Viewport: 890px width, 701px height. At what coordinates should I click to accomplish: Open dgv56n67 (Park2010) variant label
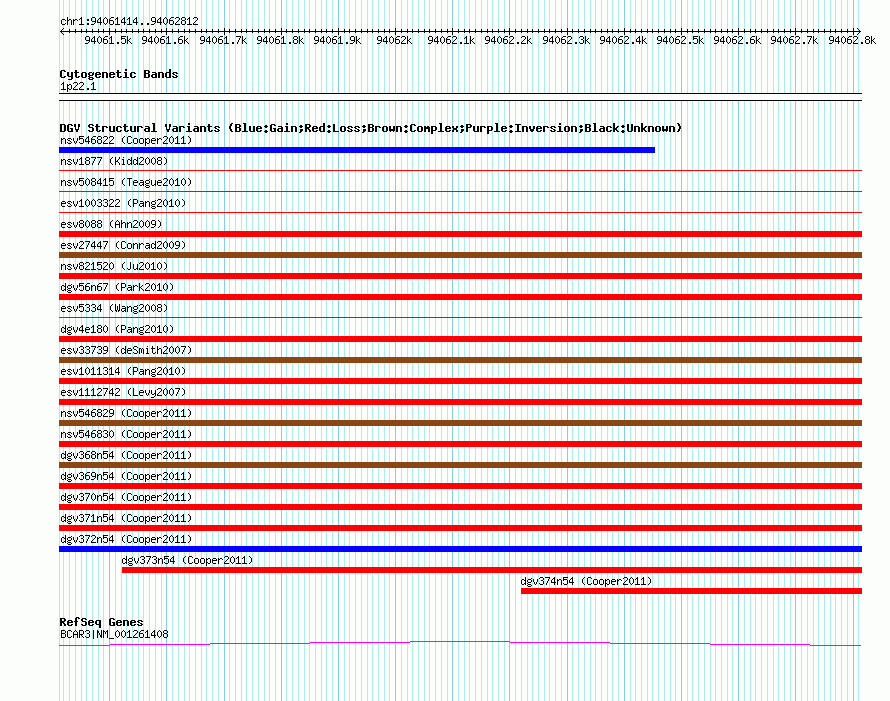(117, 287)
